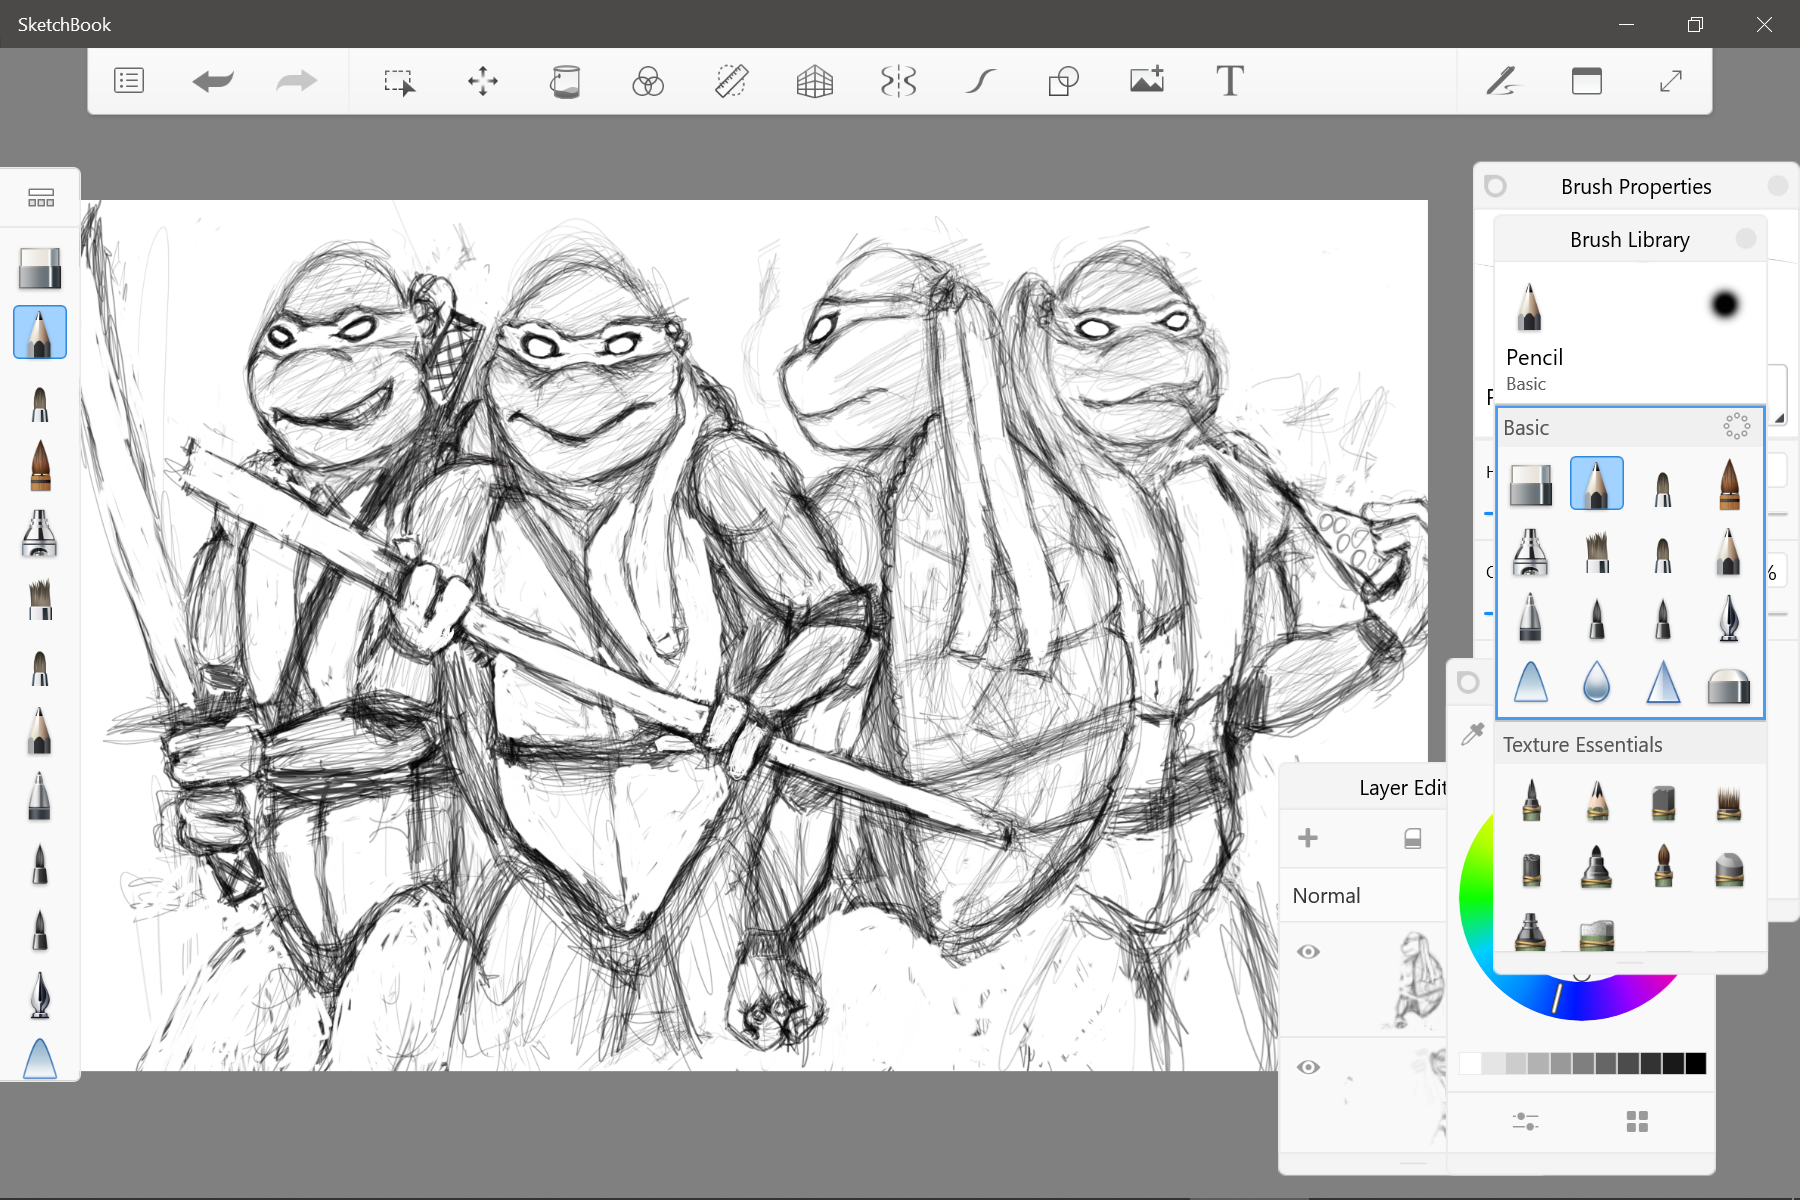Viewport: 1800px width, 1200px height.
Task: Choose the sharpened pencil in Texture Essentials
Action: point(1597,801)
